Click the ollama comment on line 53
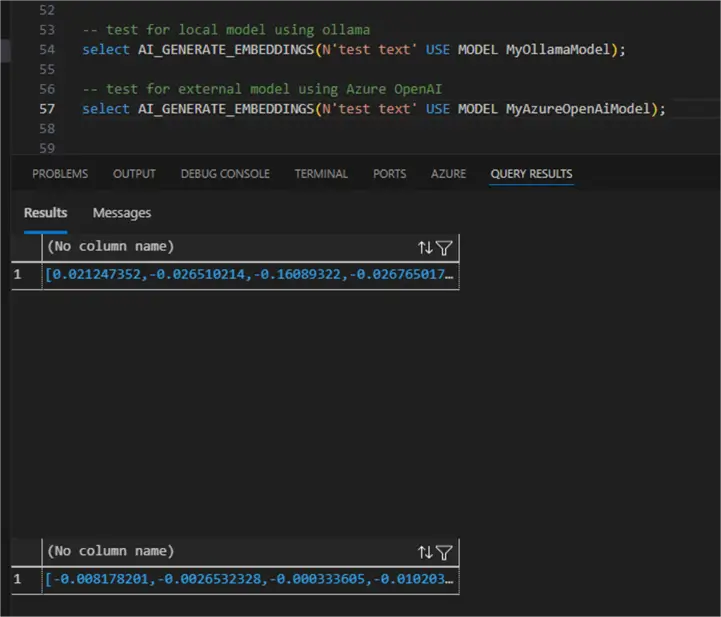 (x=226, y=30)
